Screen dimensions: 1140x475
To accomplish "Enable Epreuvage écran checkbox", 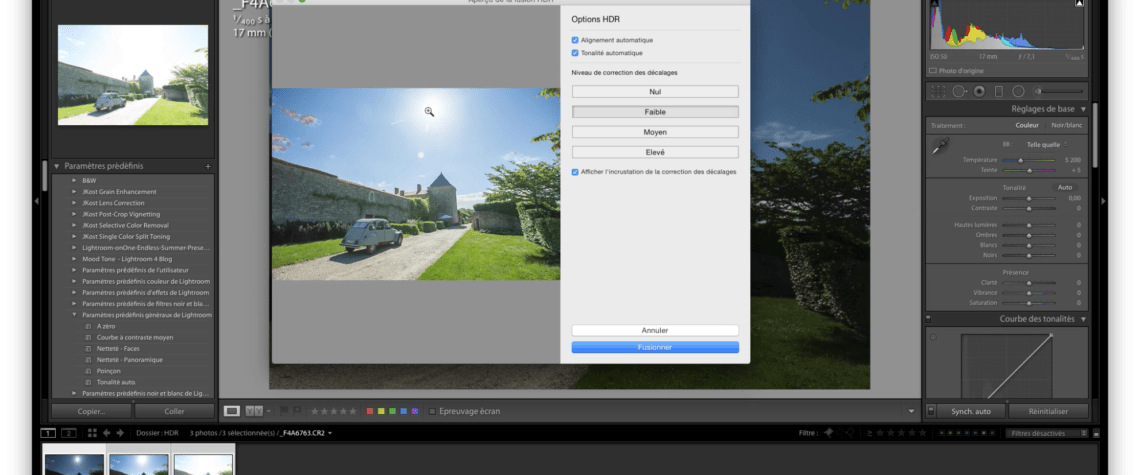I will pos(432,411).
